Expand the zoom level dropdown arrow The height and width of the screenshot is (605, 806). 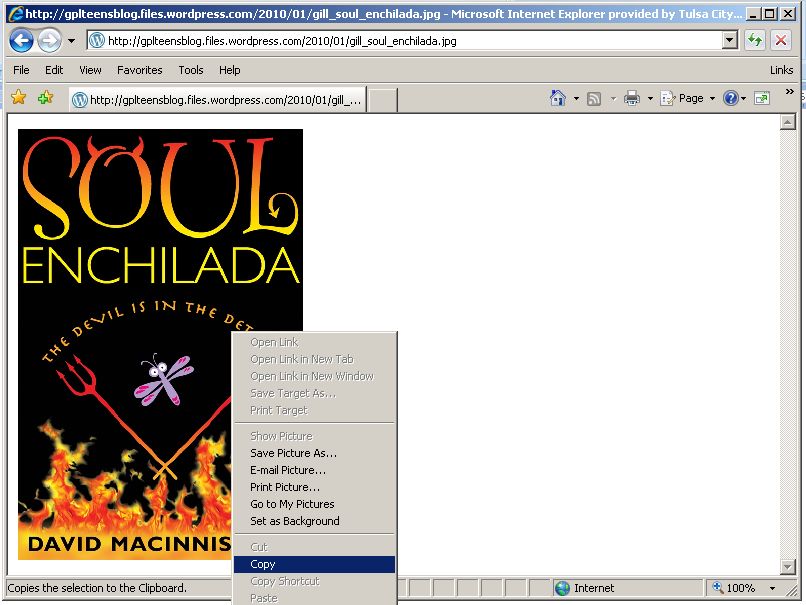click(x=772, y=588)
